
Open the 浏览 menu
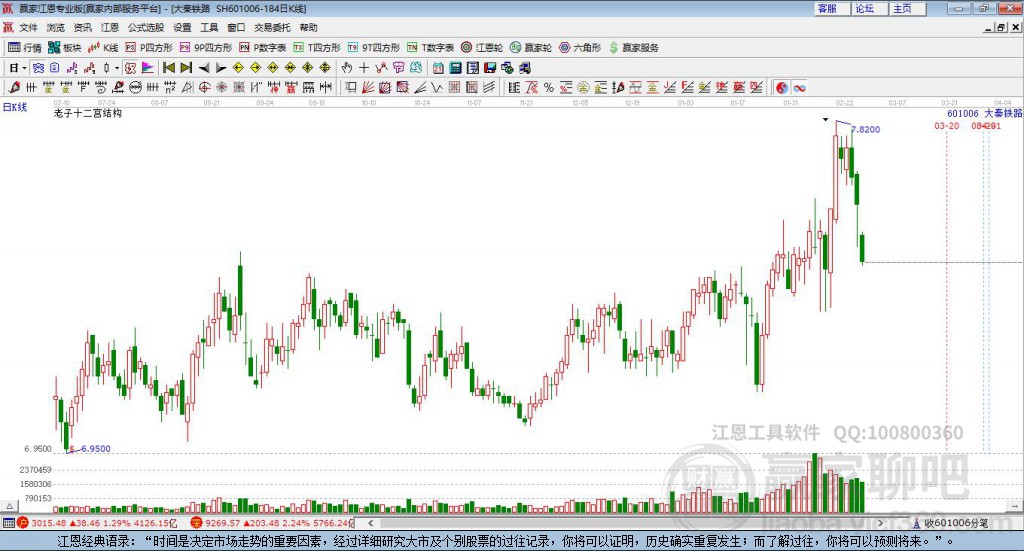click(56, 27)
